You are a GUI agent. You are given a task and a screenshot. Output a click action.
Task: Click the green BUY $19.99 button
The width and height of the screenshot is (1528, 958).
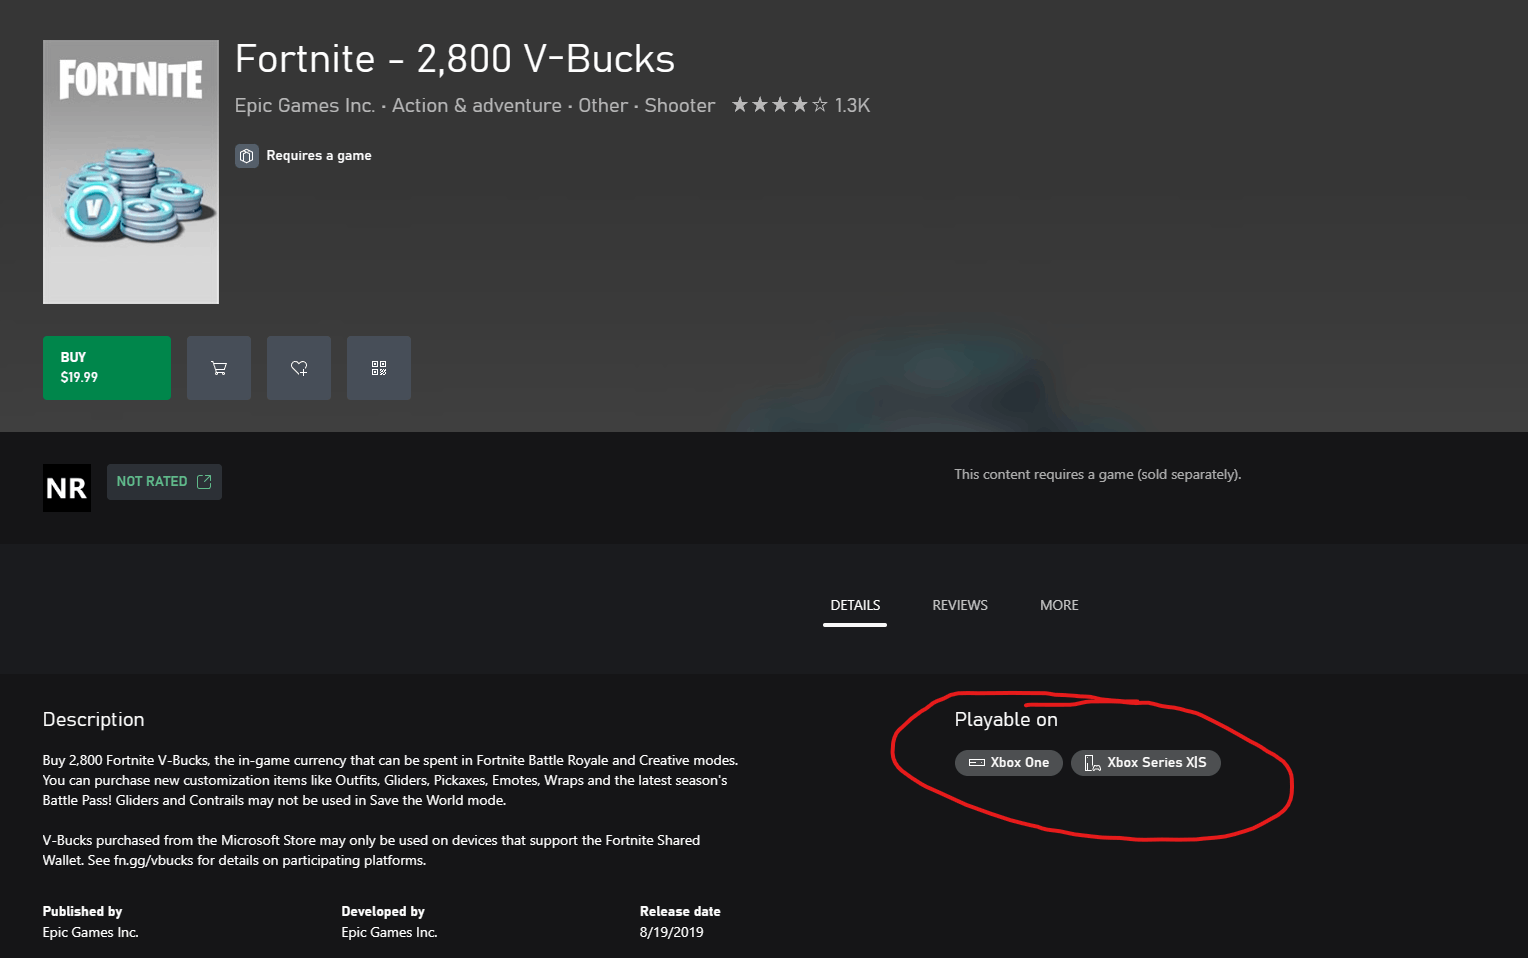[107, 368]
